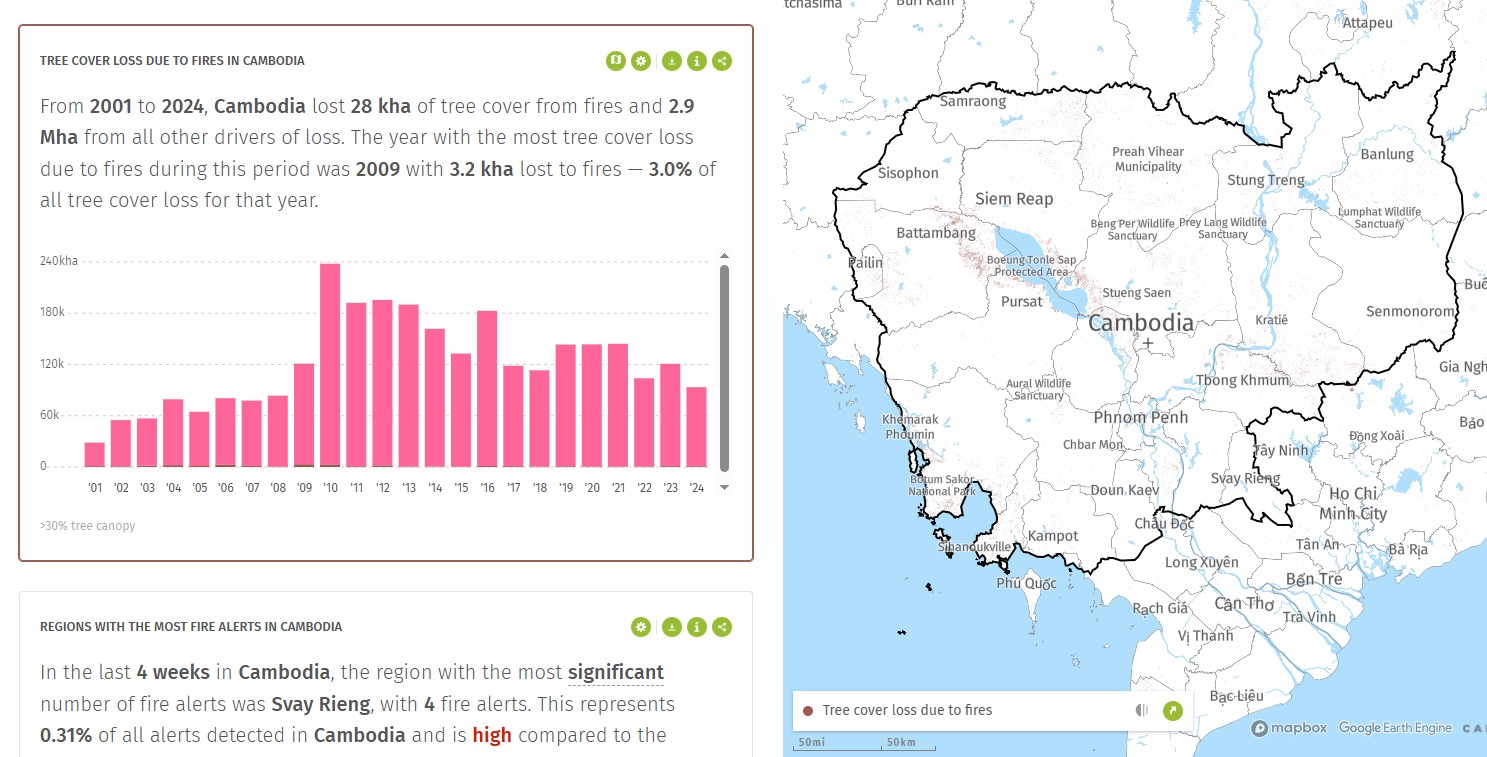
Task: Download the tree cover loss due to fires data
Action: tap(672, 61)
